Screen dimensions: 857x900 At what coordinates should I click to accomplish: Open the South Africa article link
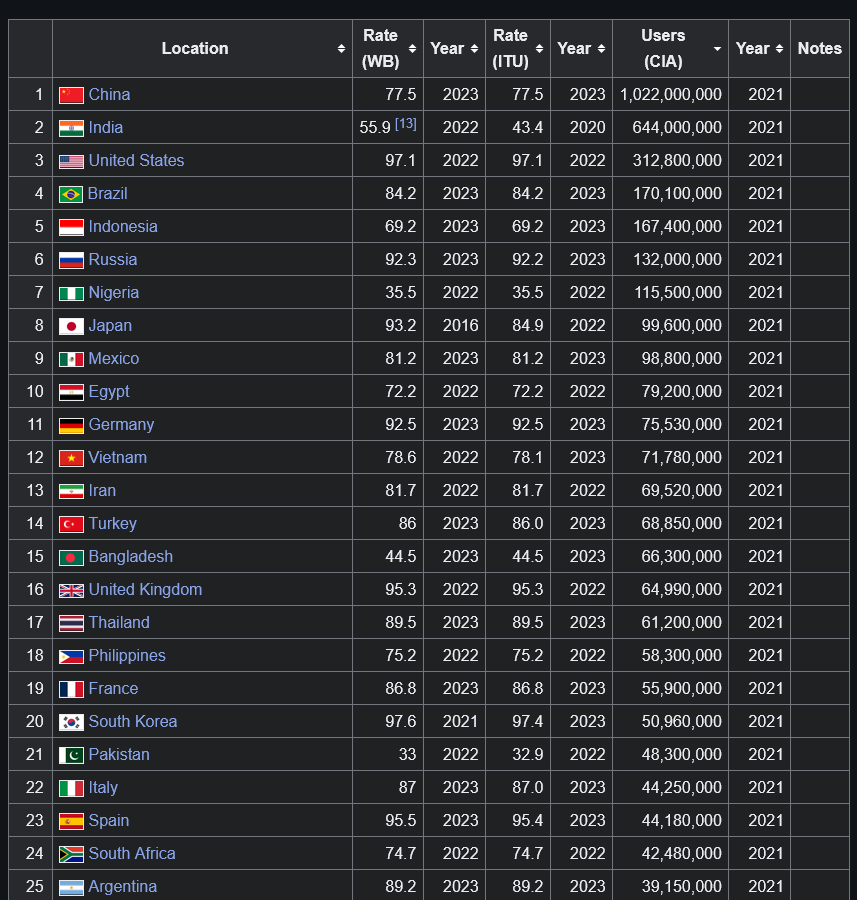click(132, 854)
